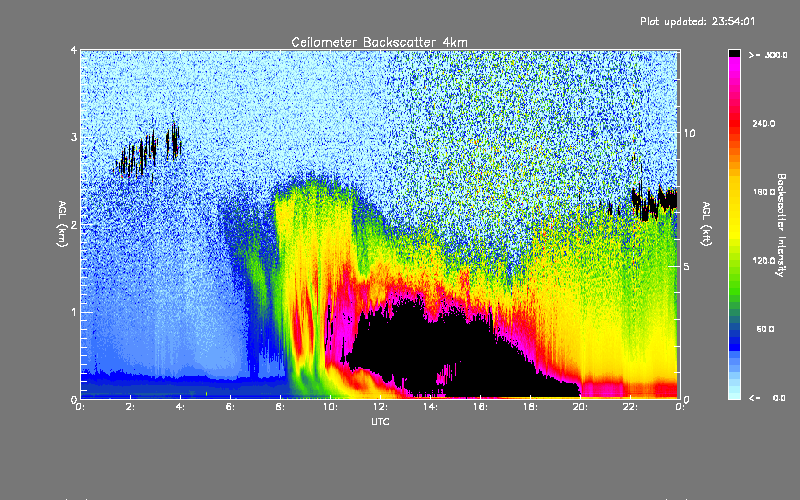Click the "240.0" colorbar value

pos(764,123)
